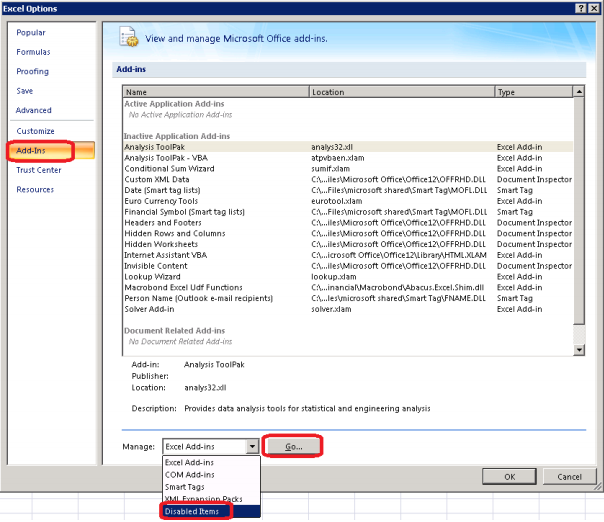Select the Invisible Content row
This screenshot has height=522, width=604.
[x=348, y=266]
